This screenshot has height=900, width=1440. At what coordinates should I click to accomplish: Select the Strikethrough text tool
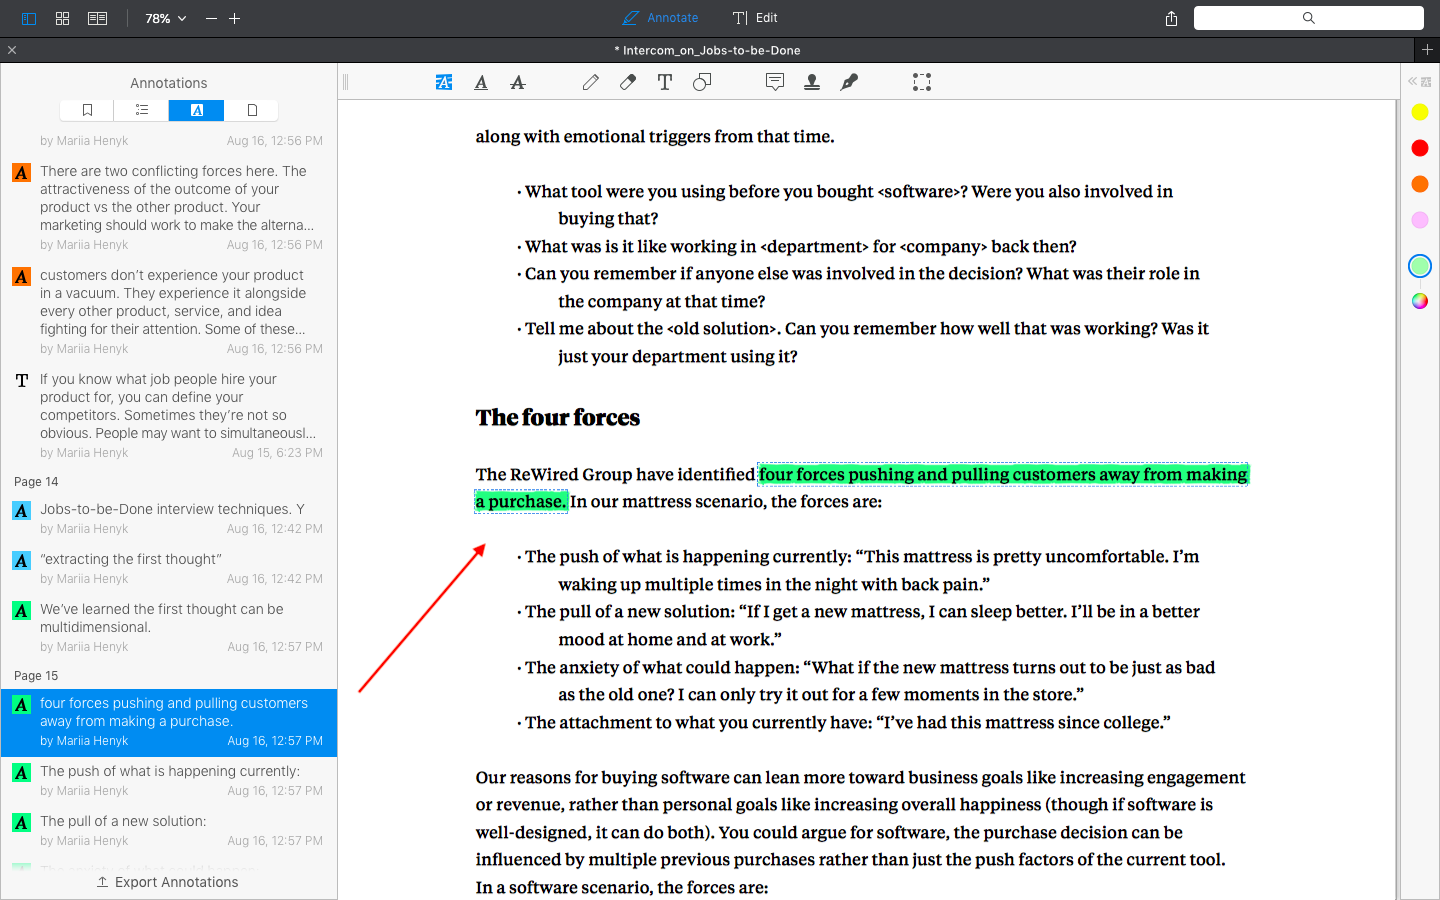(x=518, y=82)
